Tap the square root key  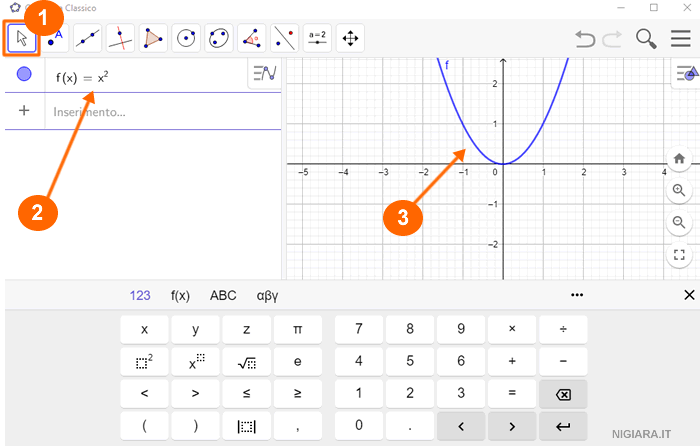click(x=246, y=362)
